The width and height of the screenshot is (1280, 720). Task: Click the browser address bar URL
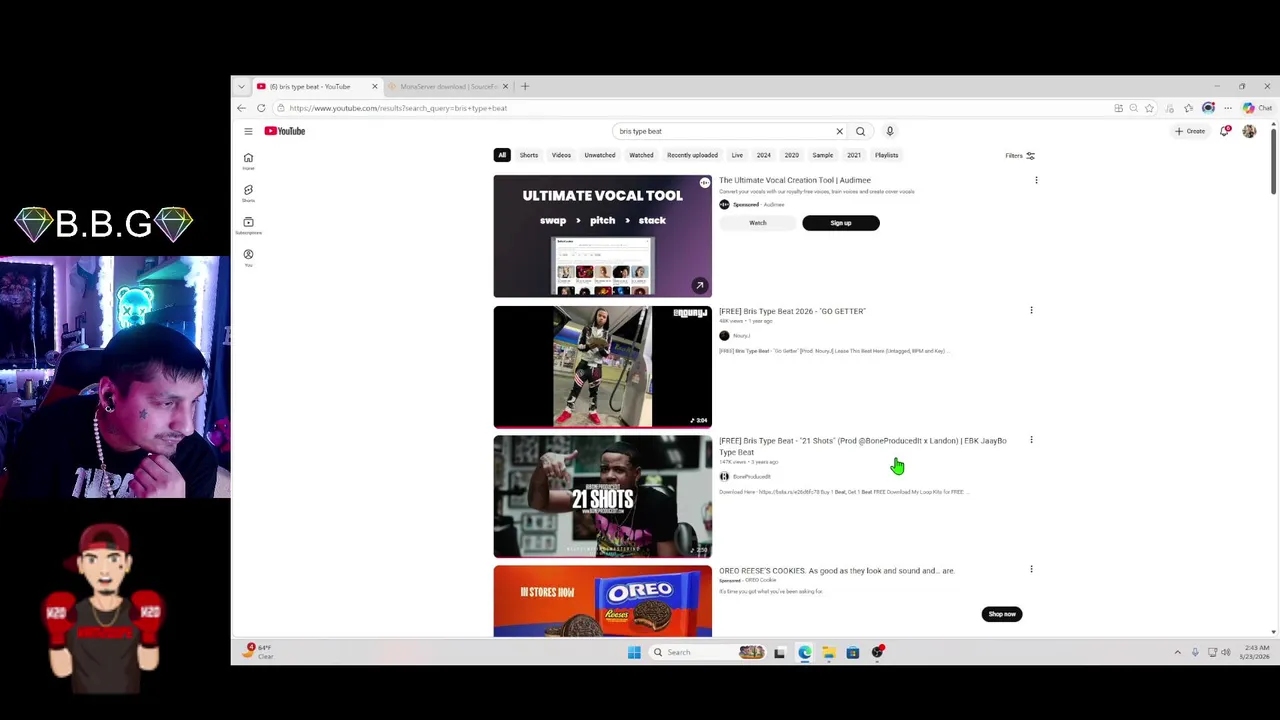[x=398, y=108]
